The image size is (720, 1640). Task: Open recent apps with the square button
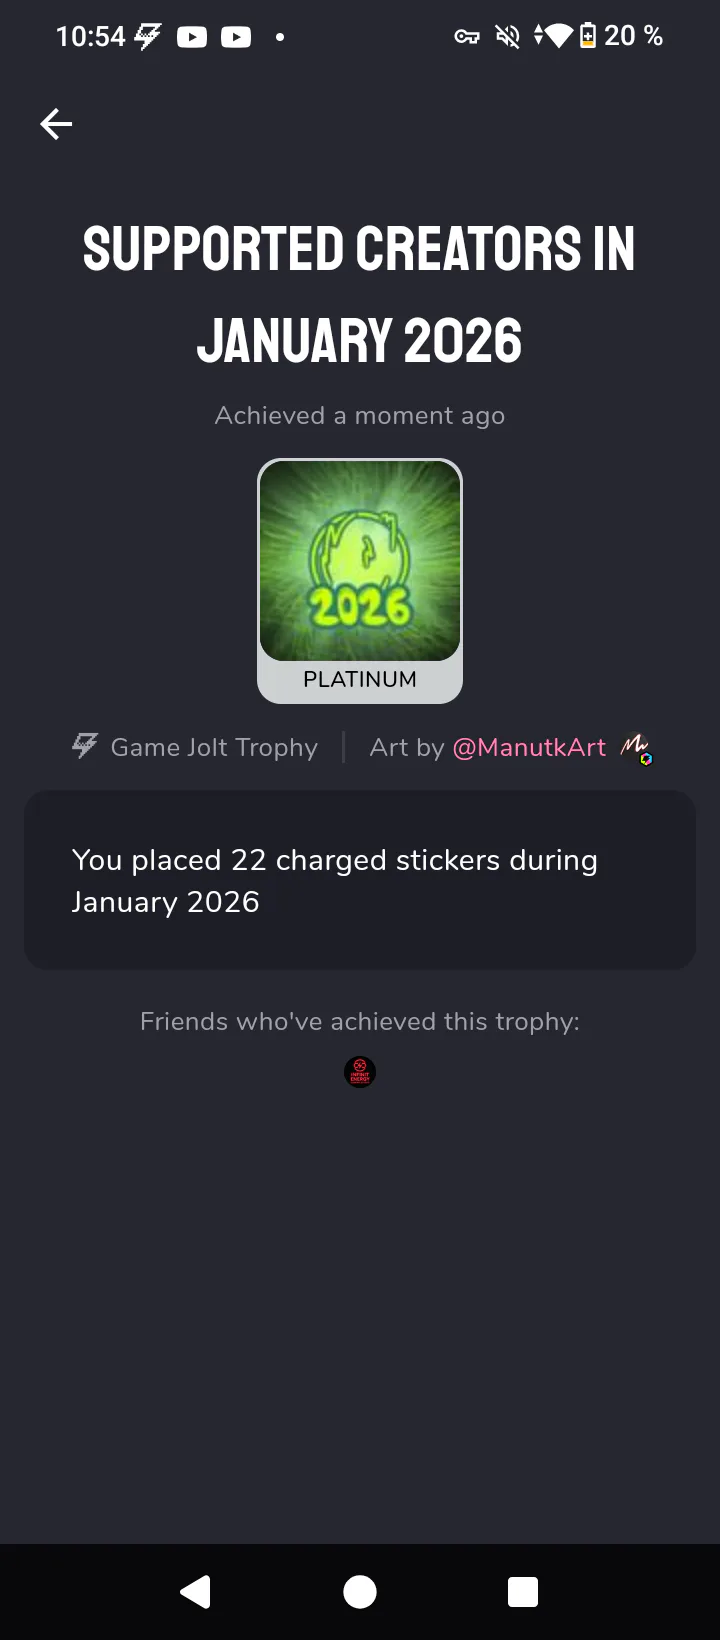point(522,1591)
